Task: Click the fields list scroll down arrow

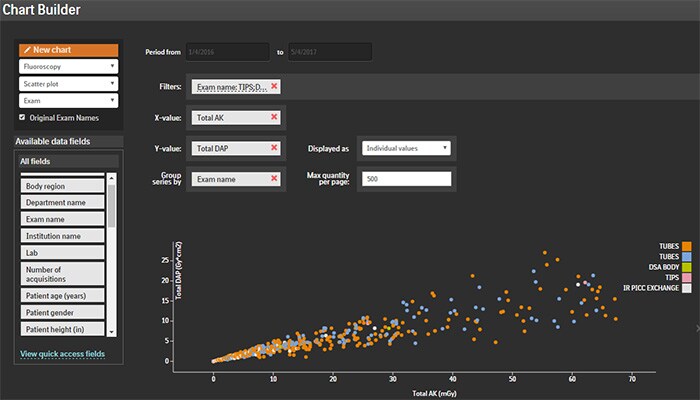Action: 112,332
